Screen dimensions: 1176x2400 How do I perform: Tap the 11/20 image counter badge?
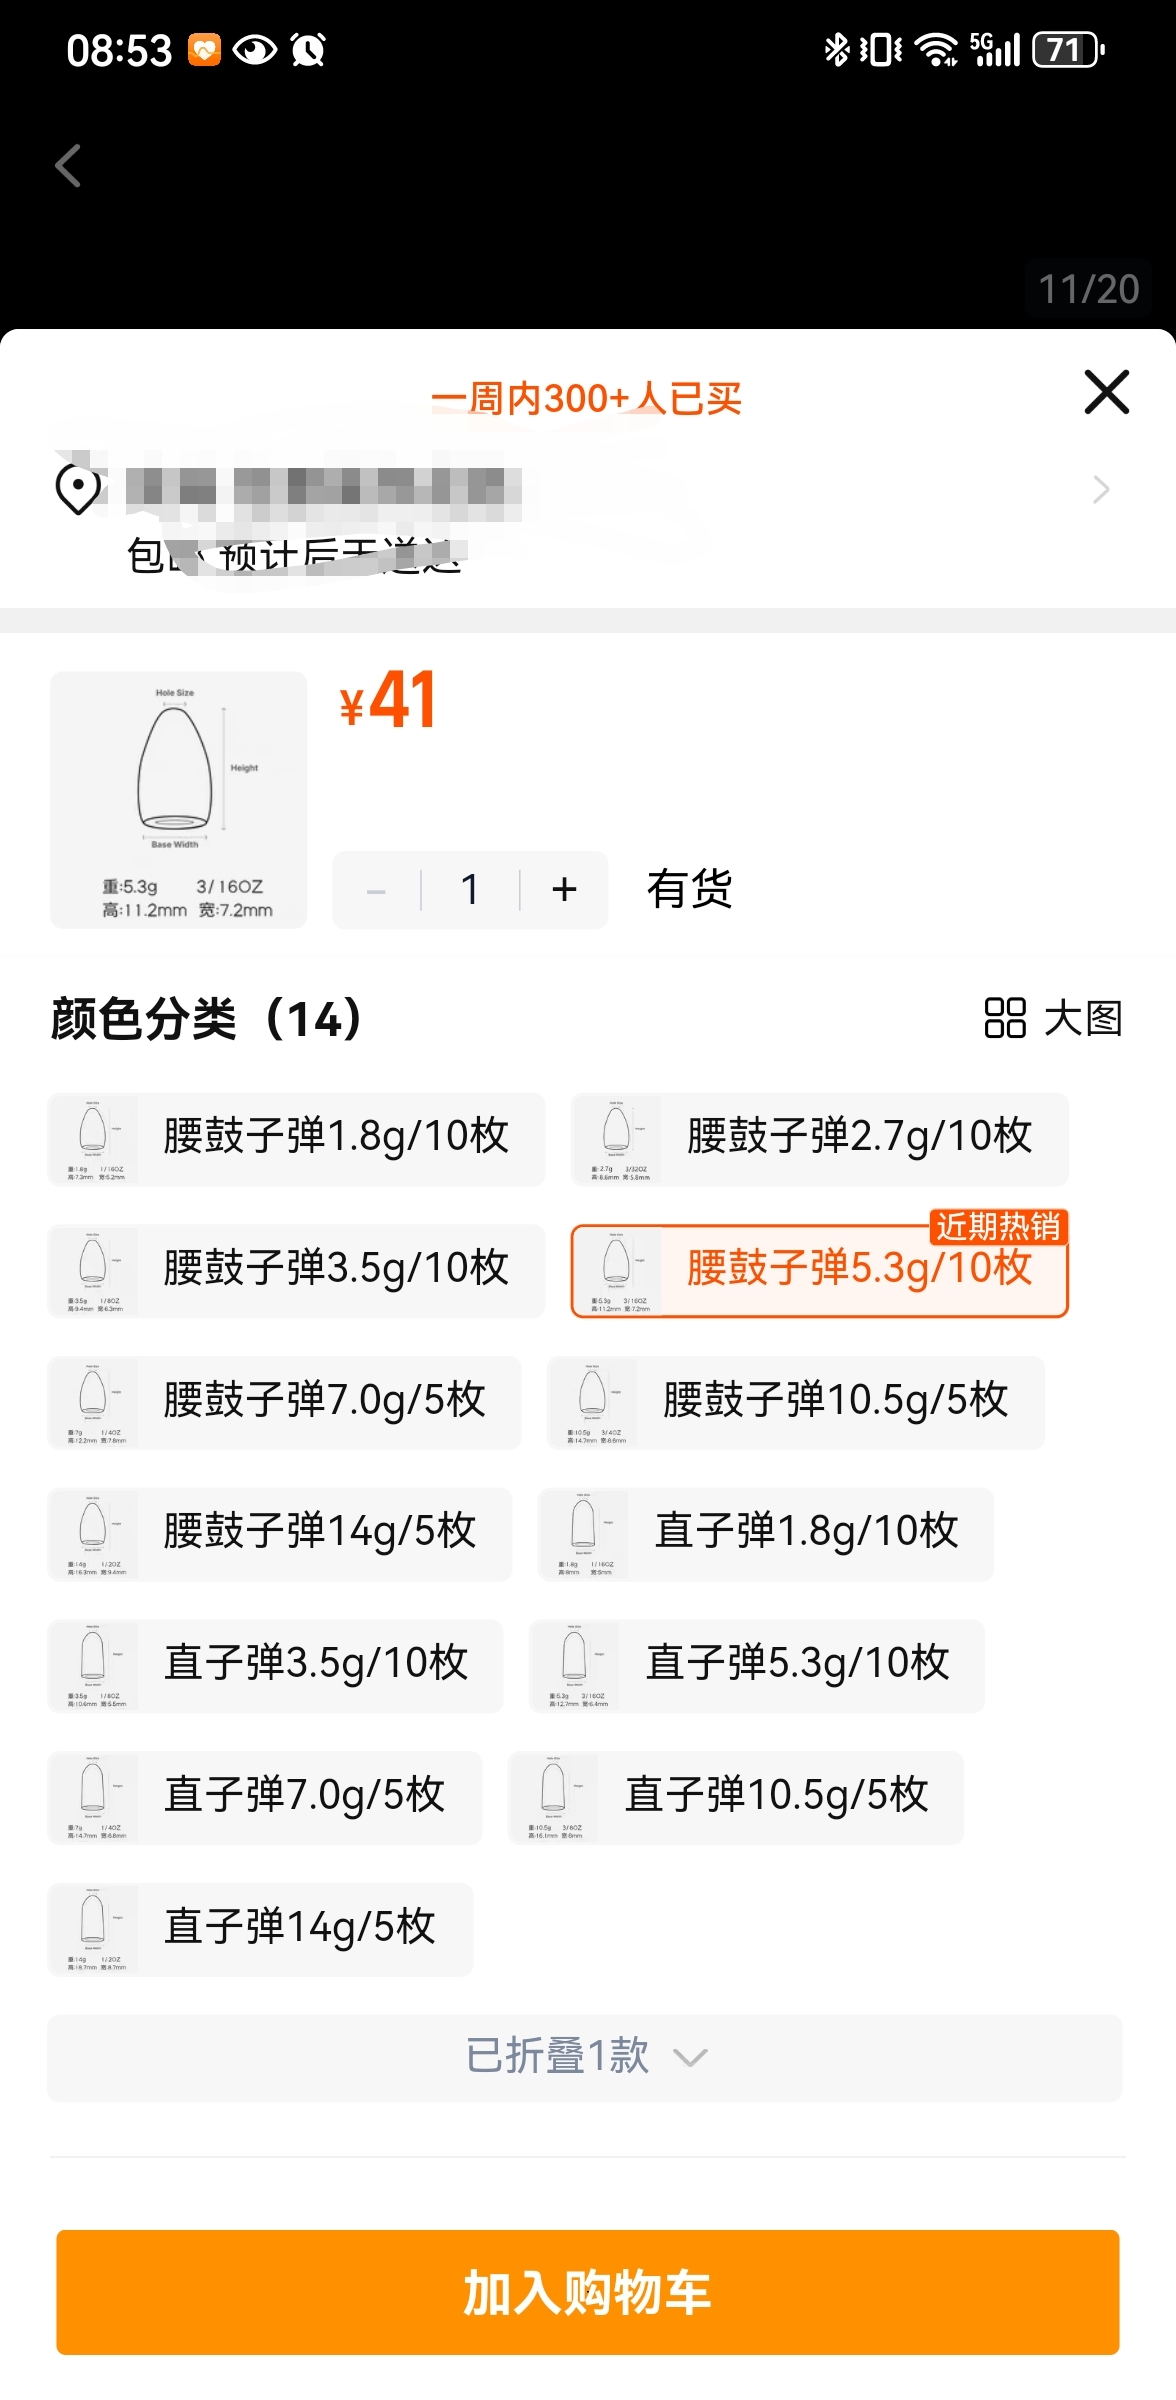point(1089,289)
